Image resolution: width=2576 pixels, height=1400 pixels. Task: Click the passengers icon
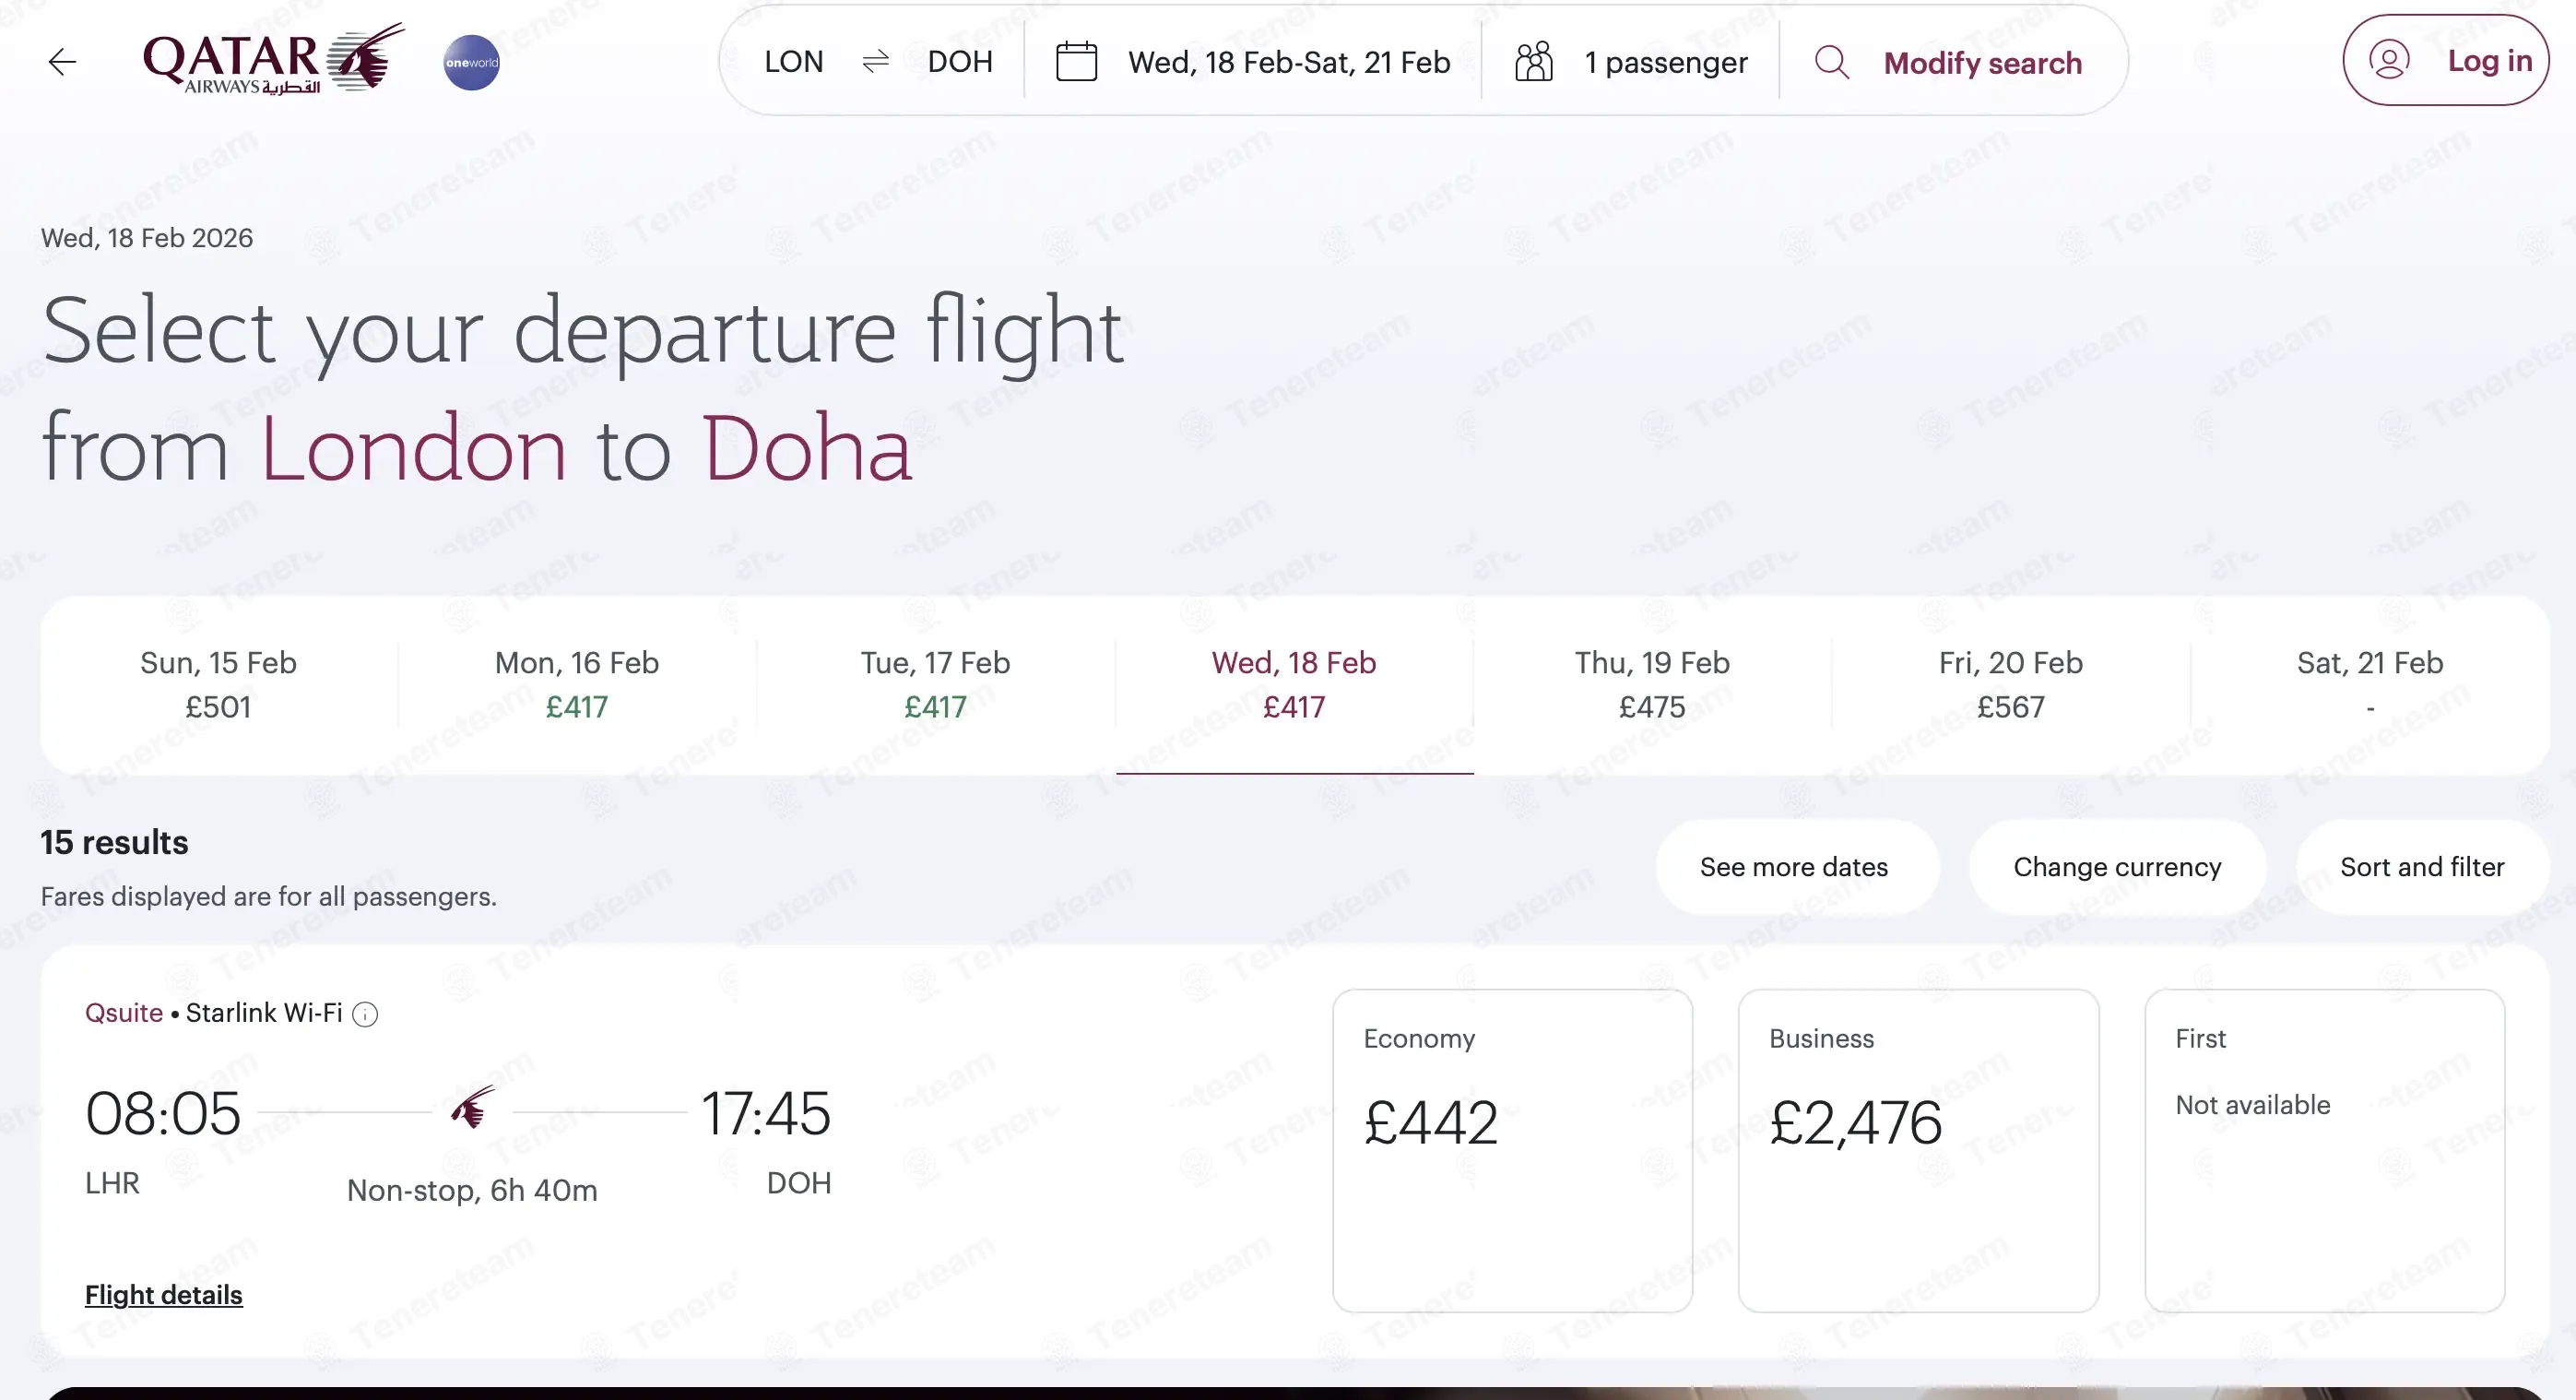click(1533, 62)
